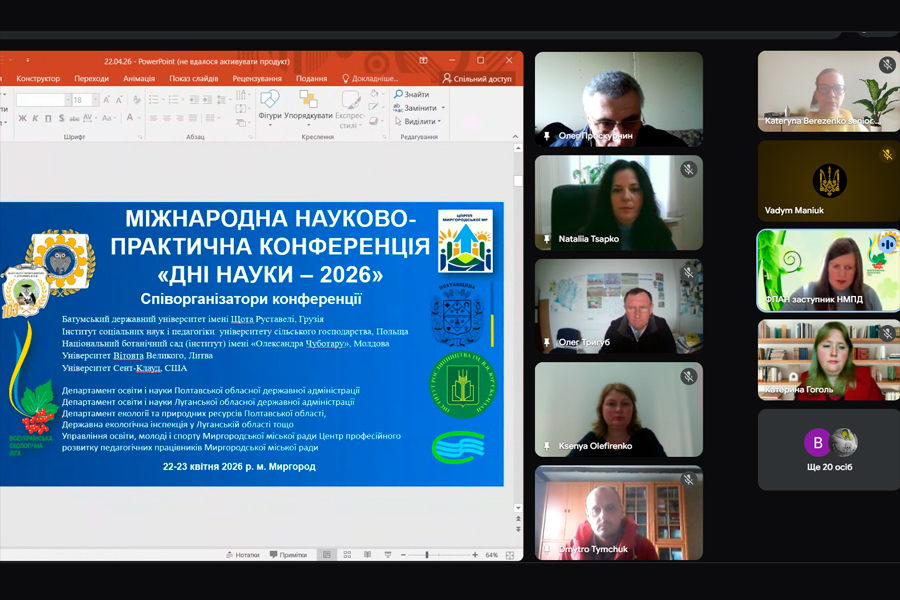Click the Спільний доступ share button
The width and height of the screenshot is (900, 600).
(477, 79)
